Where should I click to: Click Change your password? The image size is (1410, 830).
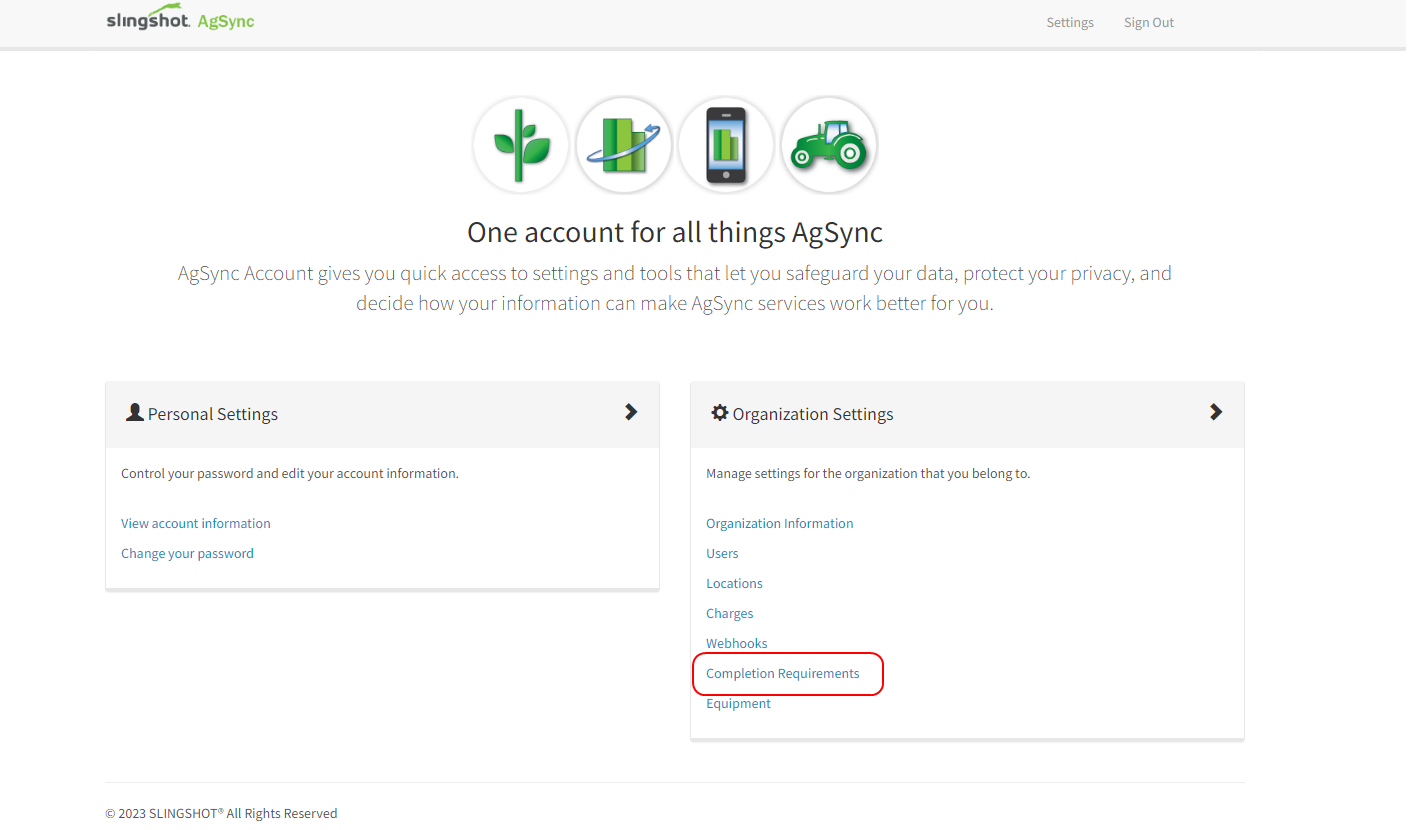tap(187, 552)
